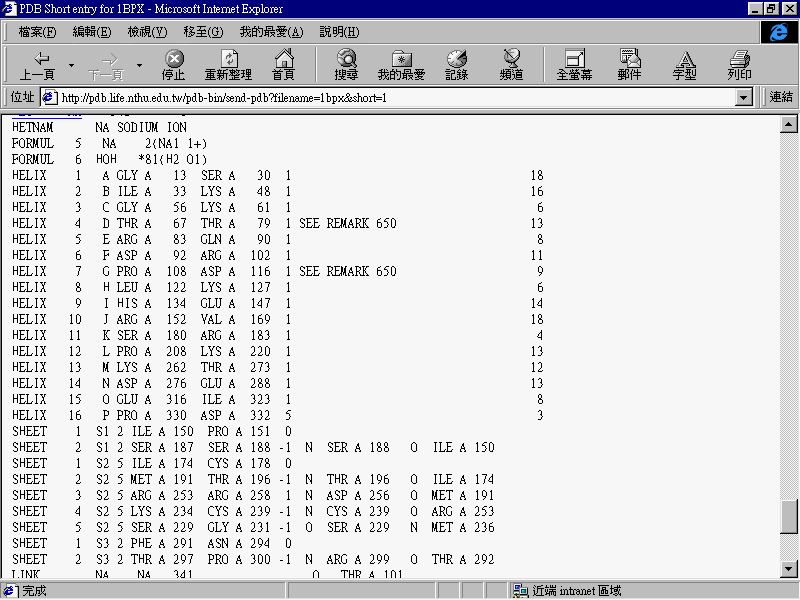This screenshot has width=800, height=600.
Task: Click the Font size (字型) icon
Action: [684, 65]
